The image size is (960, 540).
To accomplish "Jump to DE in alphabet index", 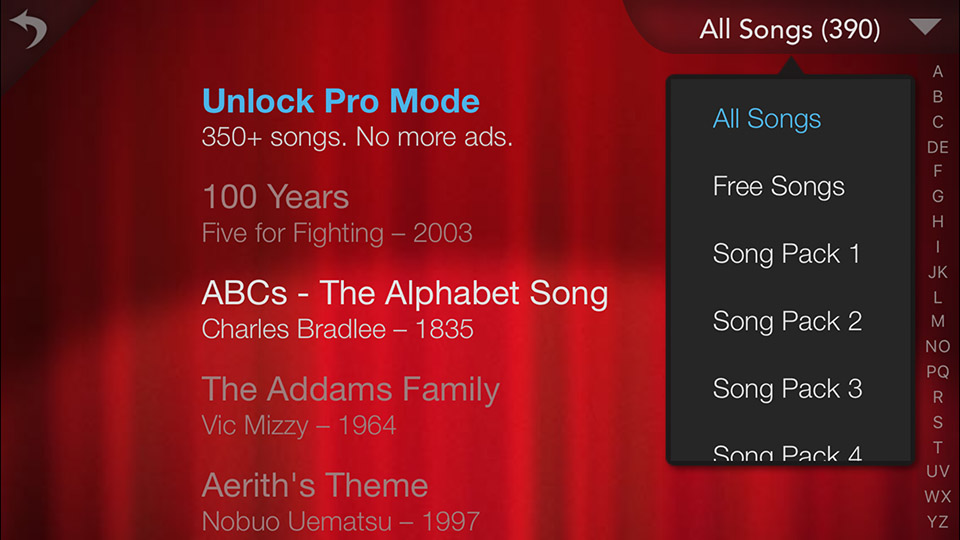I will click(x=937, y=147).
